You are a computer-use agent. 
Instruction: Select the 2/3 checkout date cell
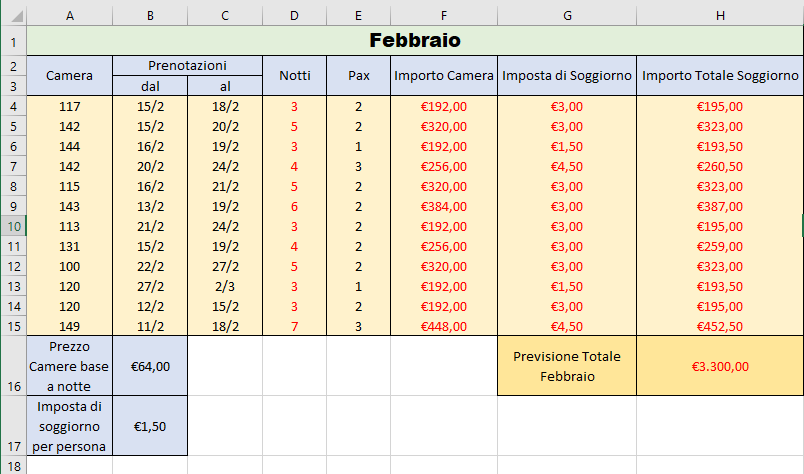click(225, 286)
